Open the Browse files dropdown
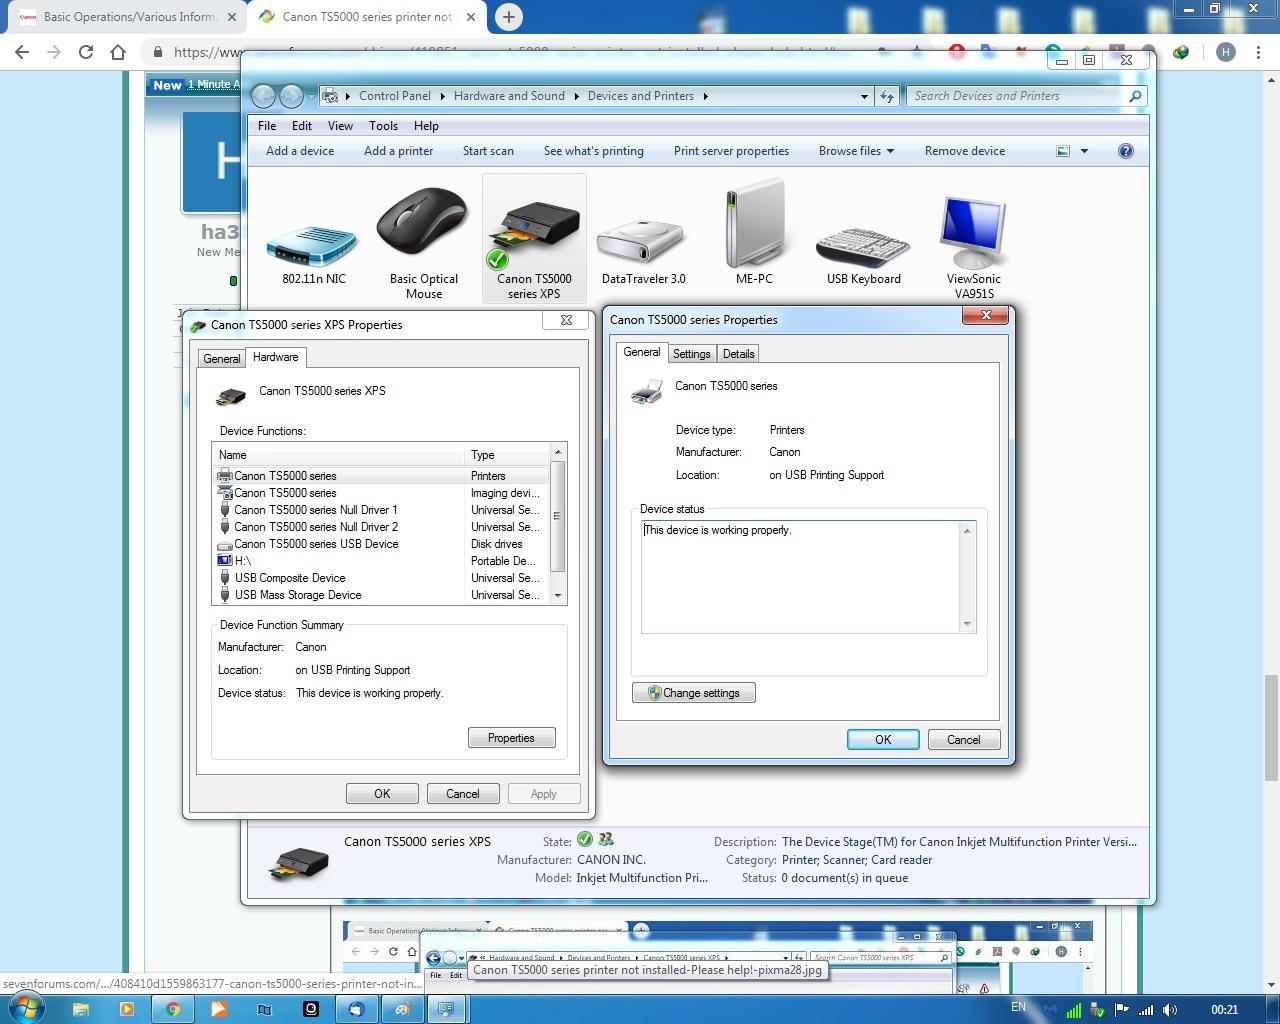Viewport: 1280px width, 1024px height. [x=855, y=151]
